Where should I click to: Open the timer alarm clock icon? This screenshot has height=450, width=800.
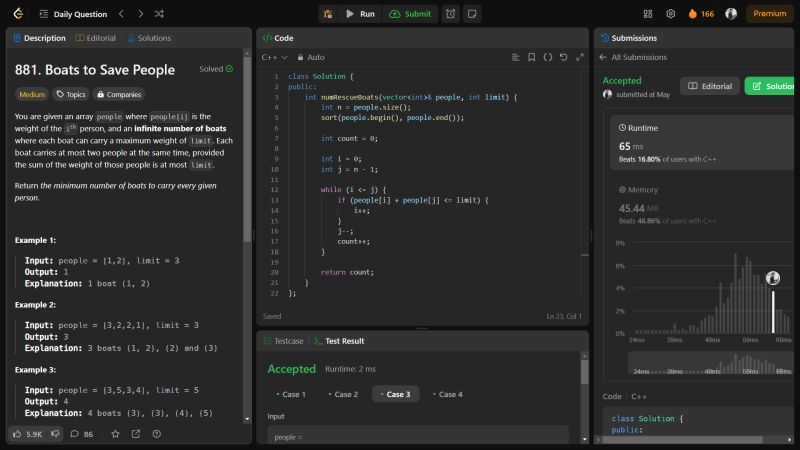coord(451,14)
